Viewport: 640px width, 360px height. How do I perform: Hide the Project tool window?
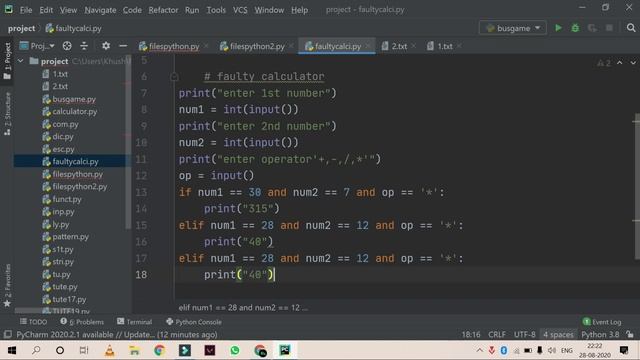[x=123, y=46]
